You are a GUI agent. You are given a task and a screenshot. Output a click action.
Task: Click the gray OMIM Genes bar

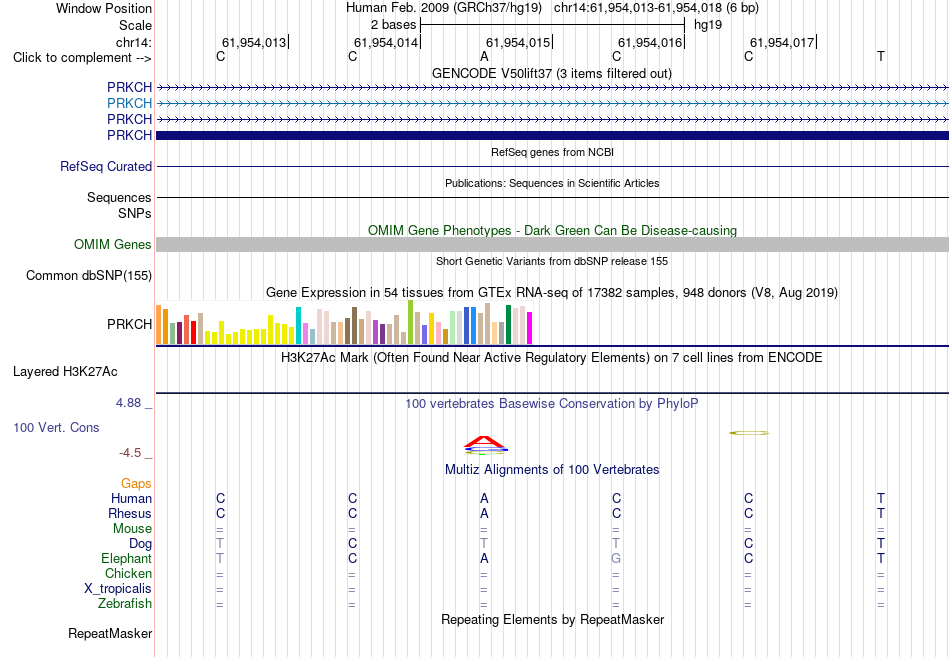point(552,244)
